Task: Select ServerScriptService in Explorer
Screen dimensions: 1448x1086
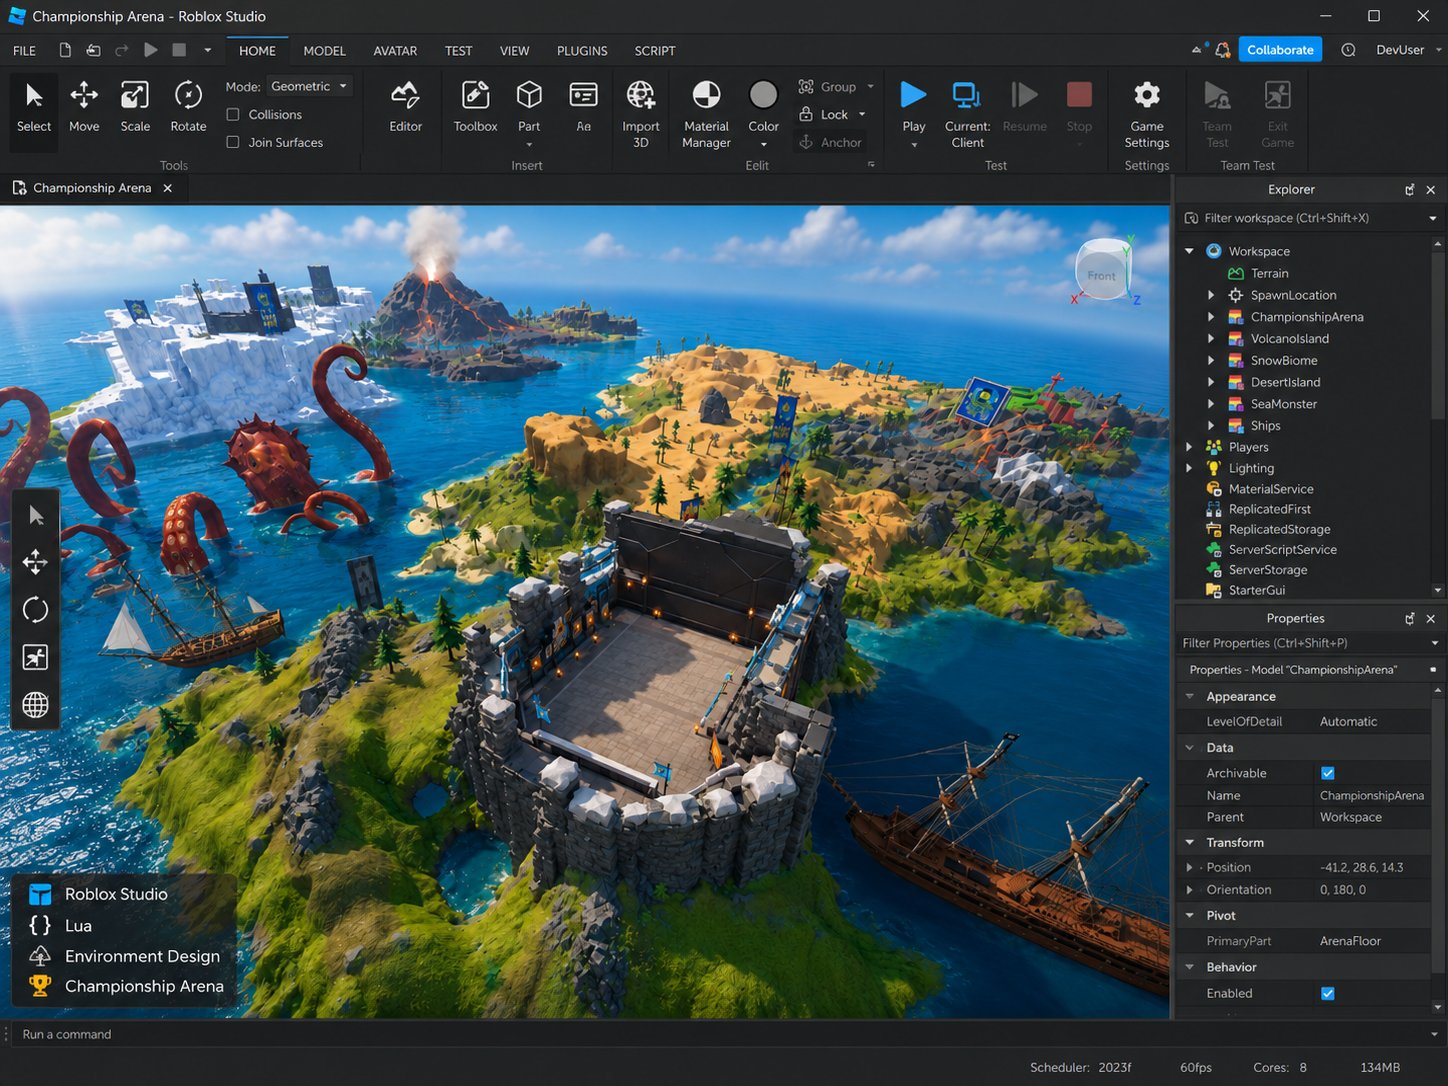Action: coord(1282,549)
